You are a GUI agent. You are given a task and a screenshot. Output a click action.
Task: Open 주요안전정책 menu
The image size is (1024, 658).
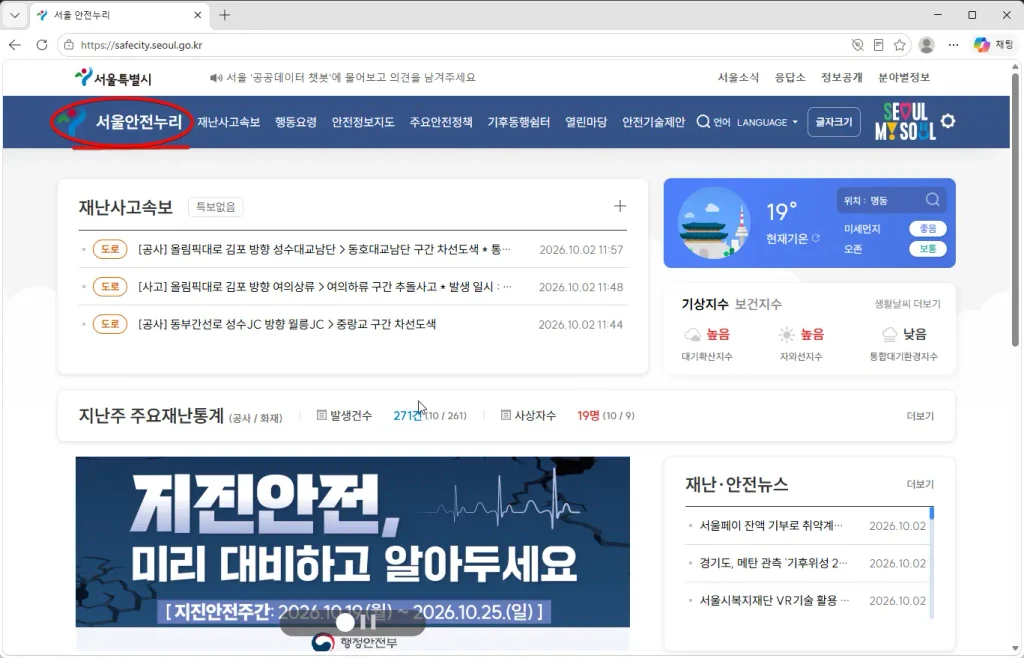click(441, 122)
